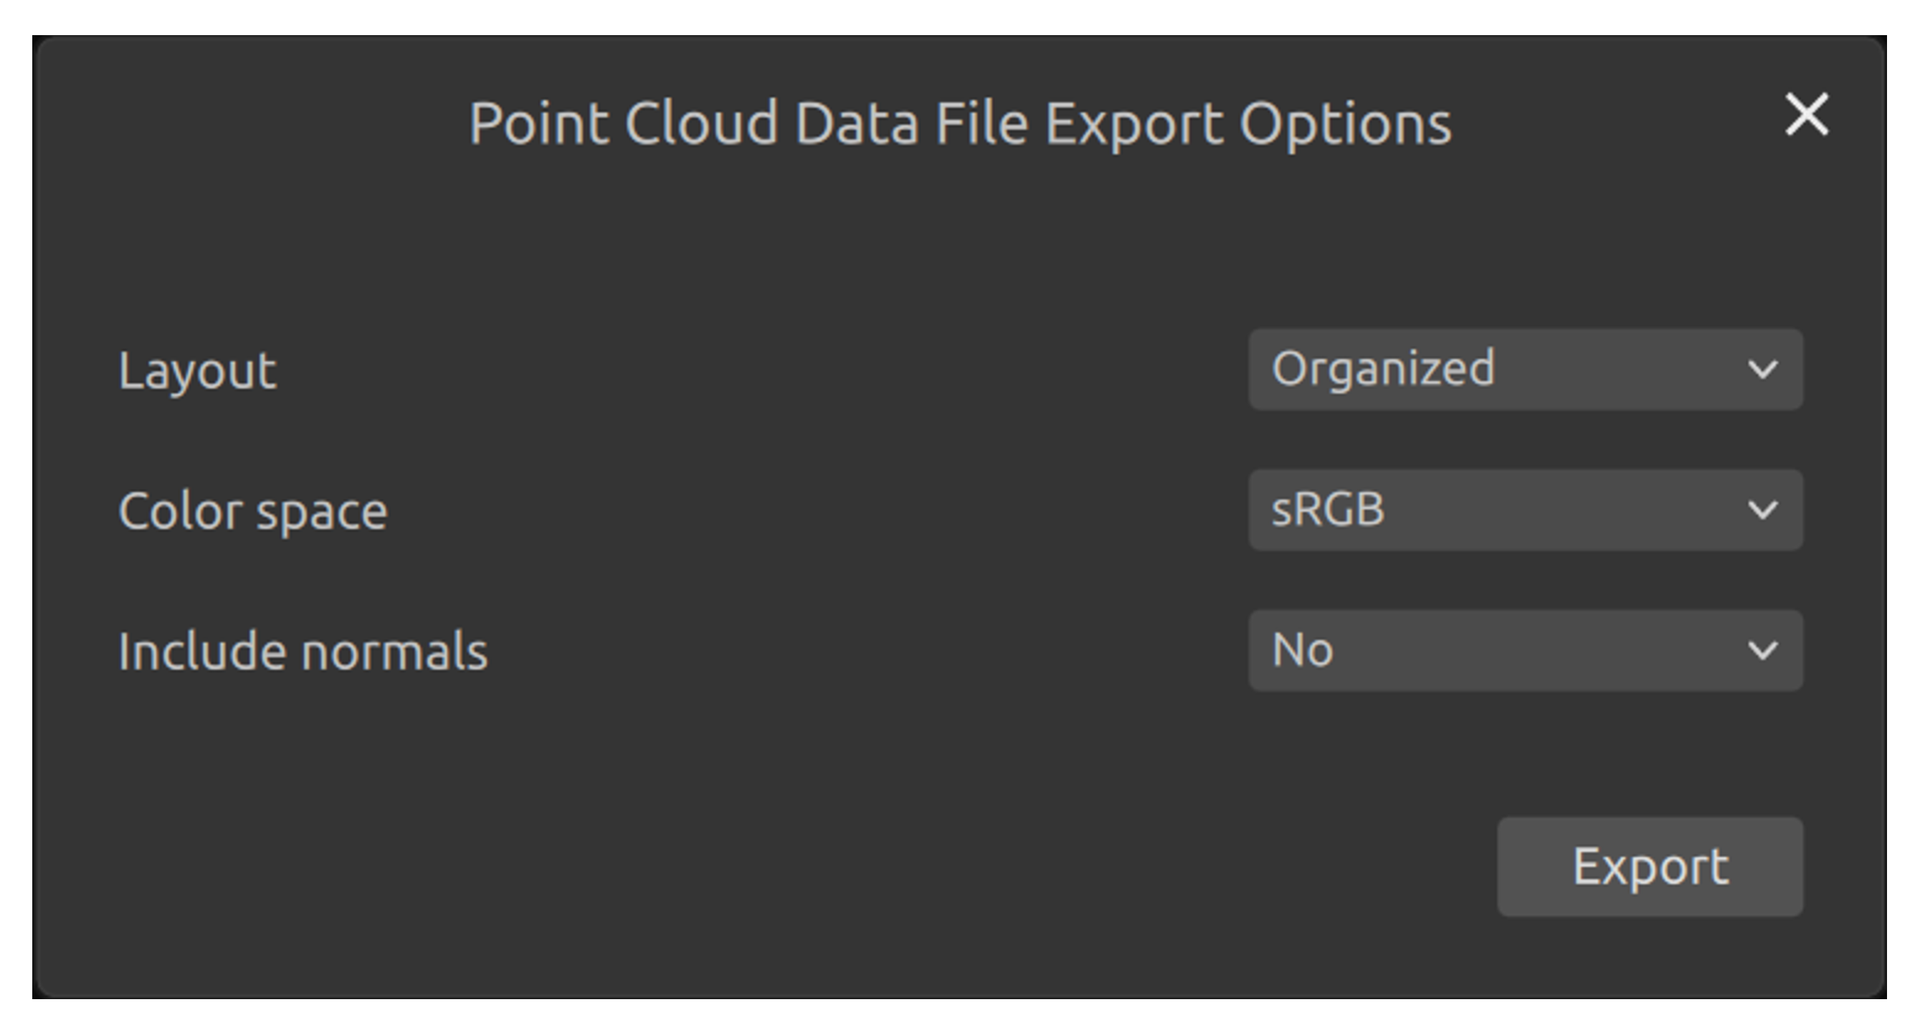Open the Color space dropdown
The width and height of the screenshot is (1920, 1035).
tap(1524, 511)
